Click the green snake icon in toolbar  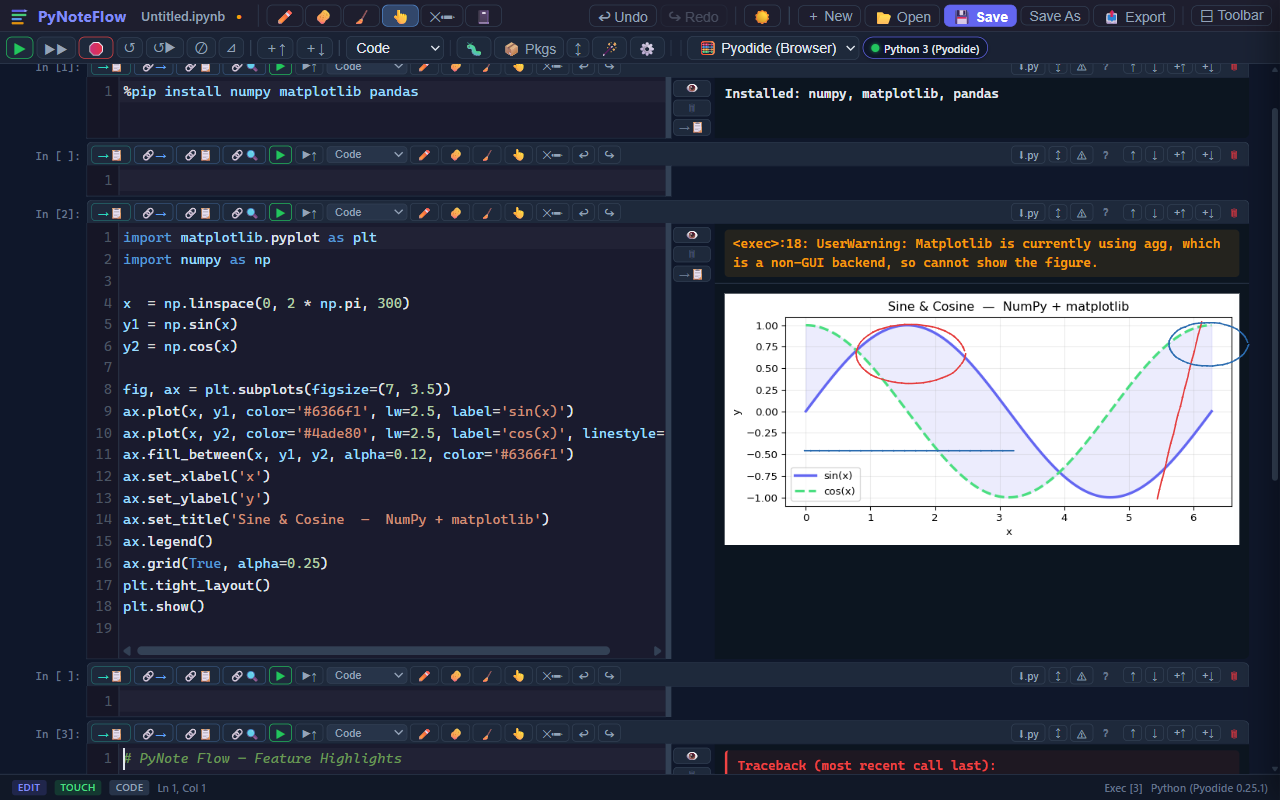tap(473, 48)
